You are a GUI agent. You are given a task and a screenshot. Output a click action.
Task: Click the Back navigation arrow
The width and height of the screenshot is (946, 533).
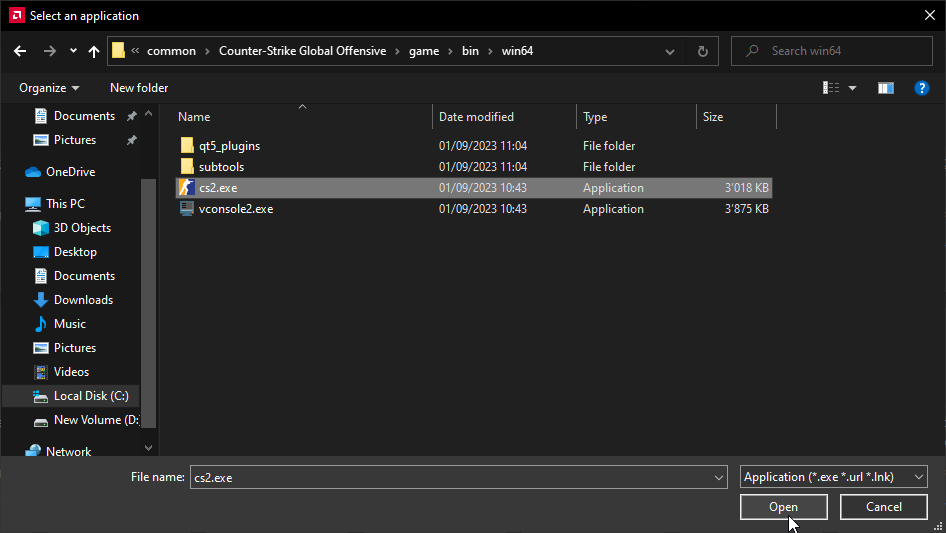(20, 51)
